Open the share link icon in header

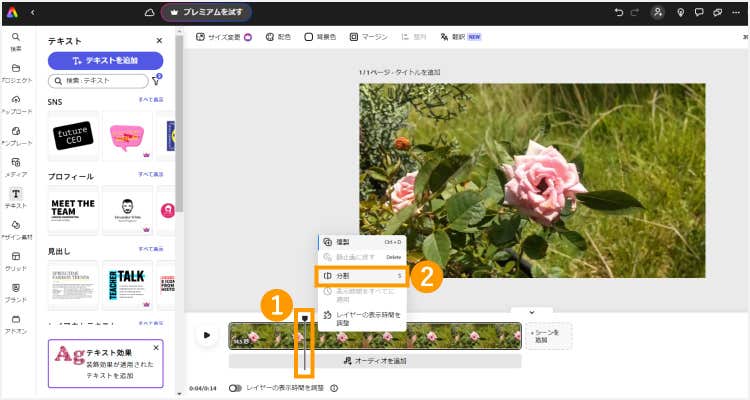[717, 12]
